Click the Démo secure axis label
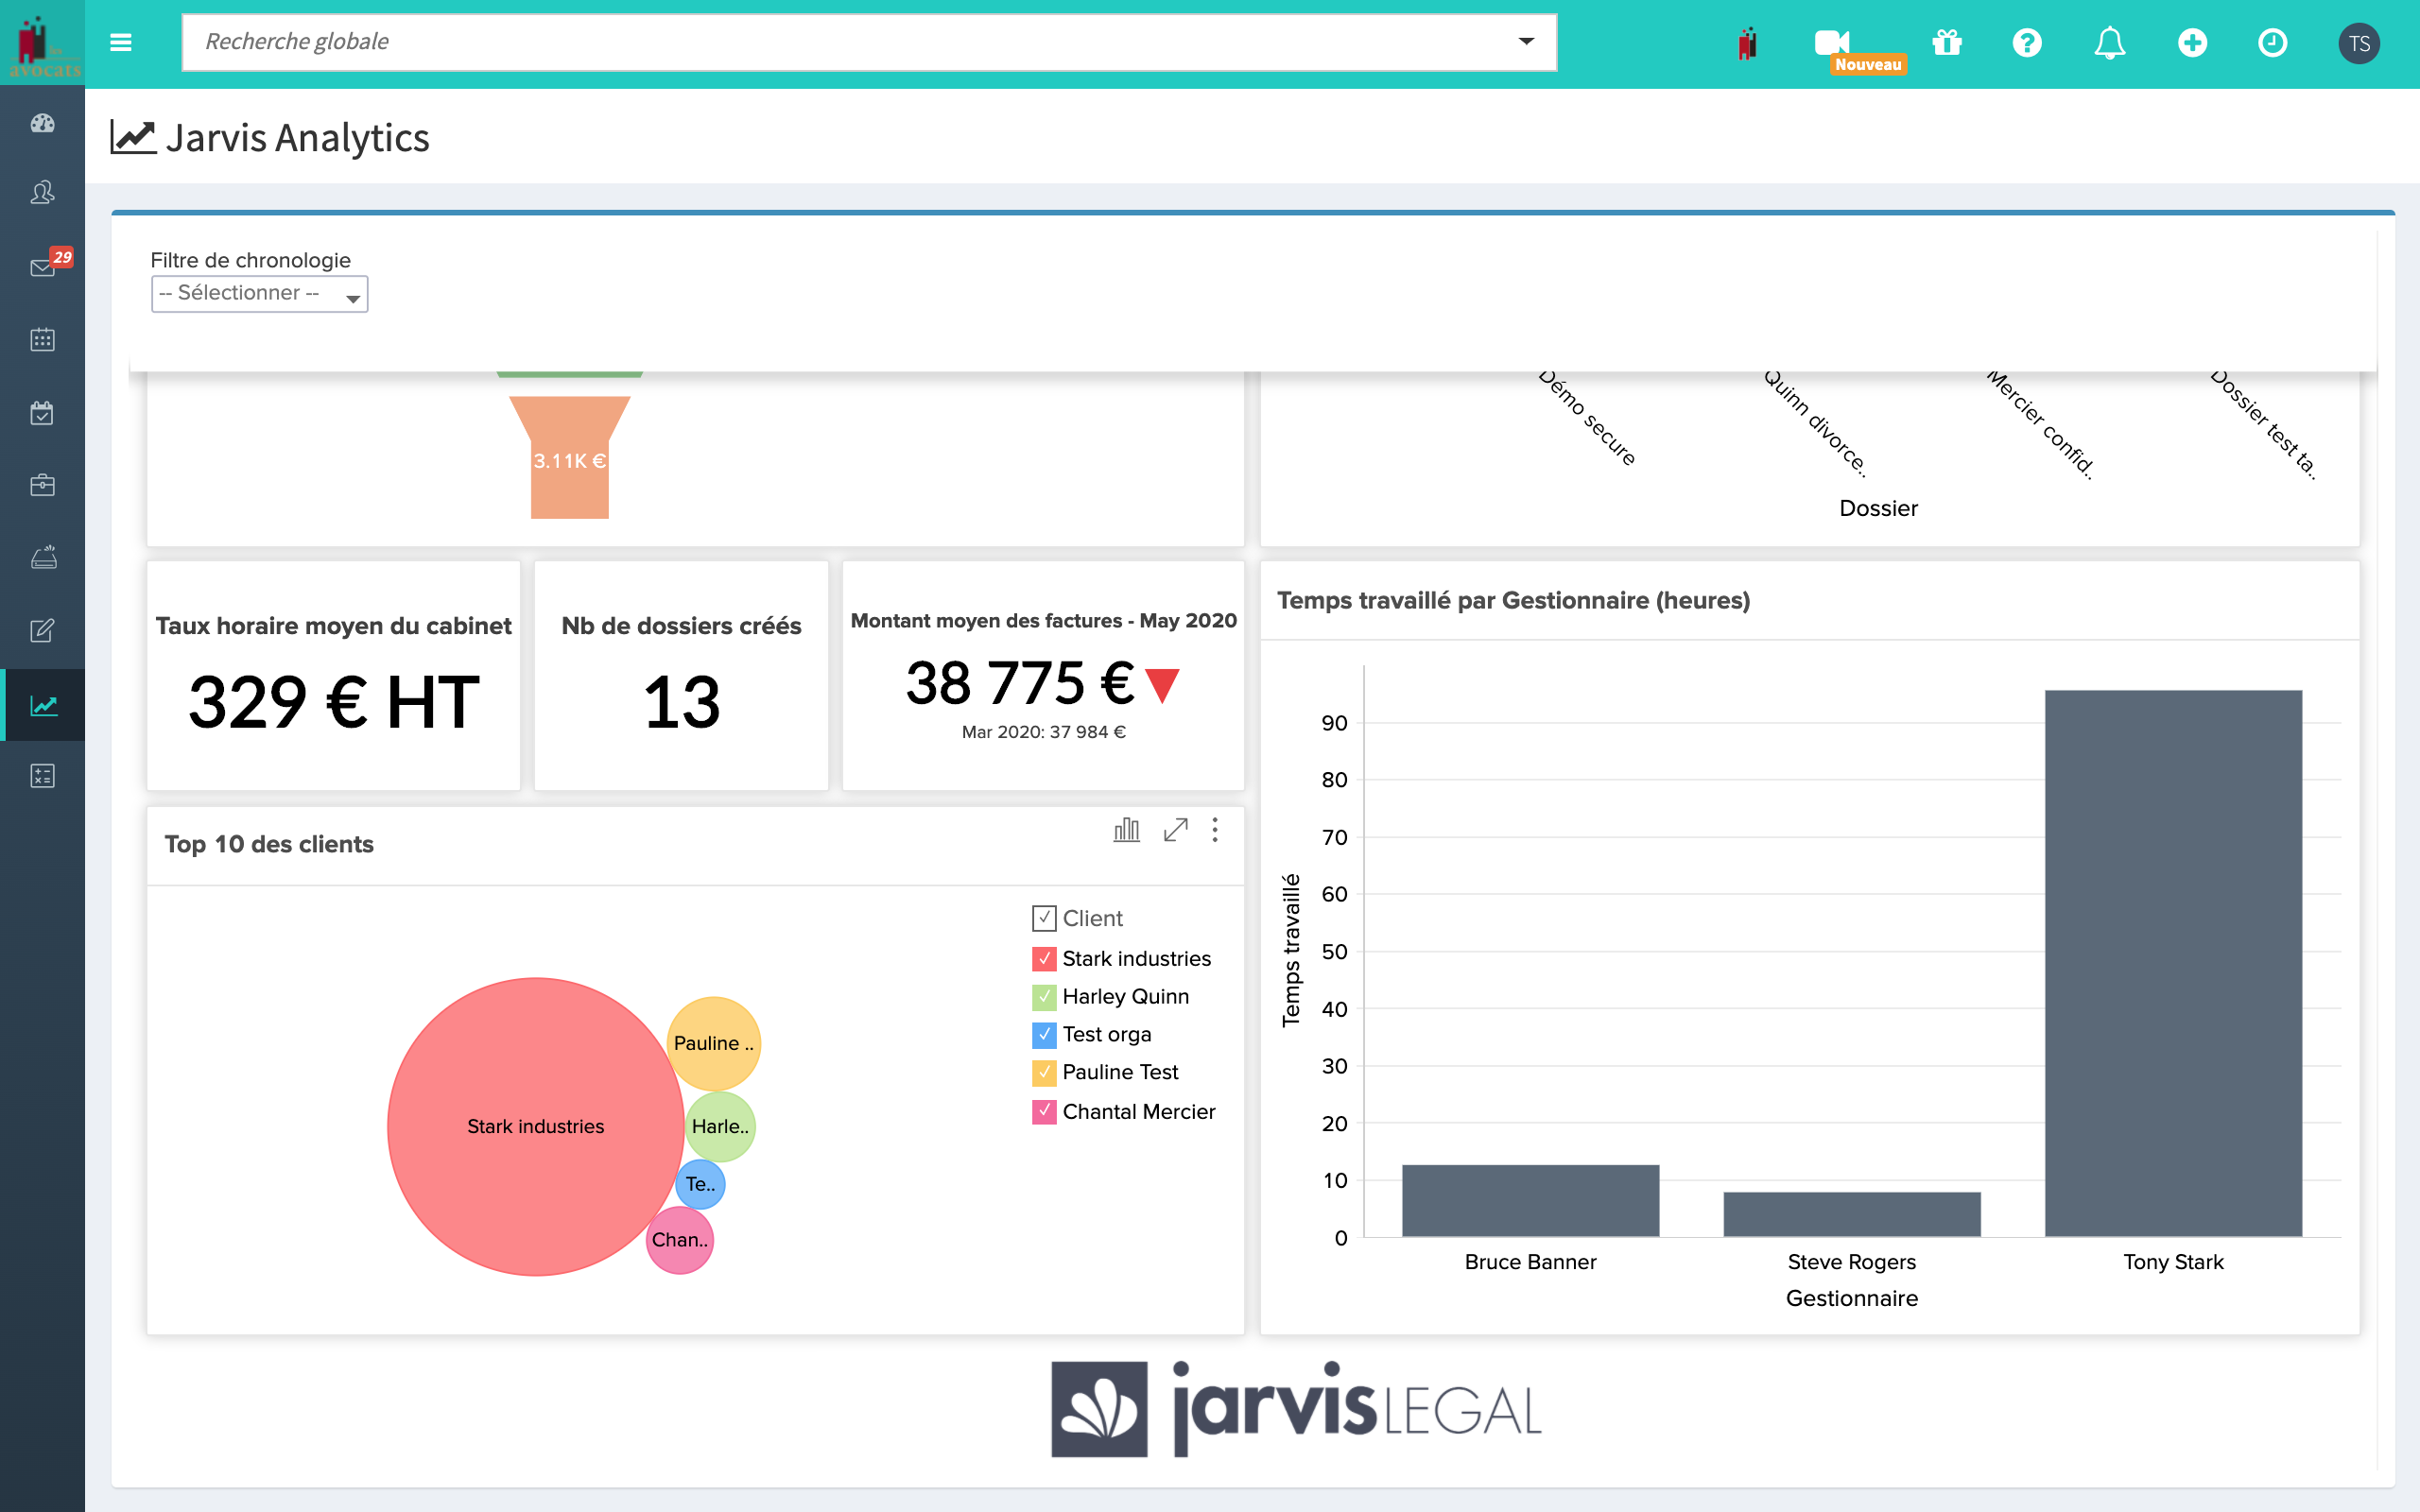 1587,417
